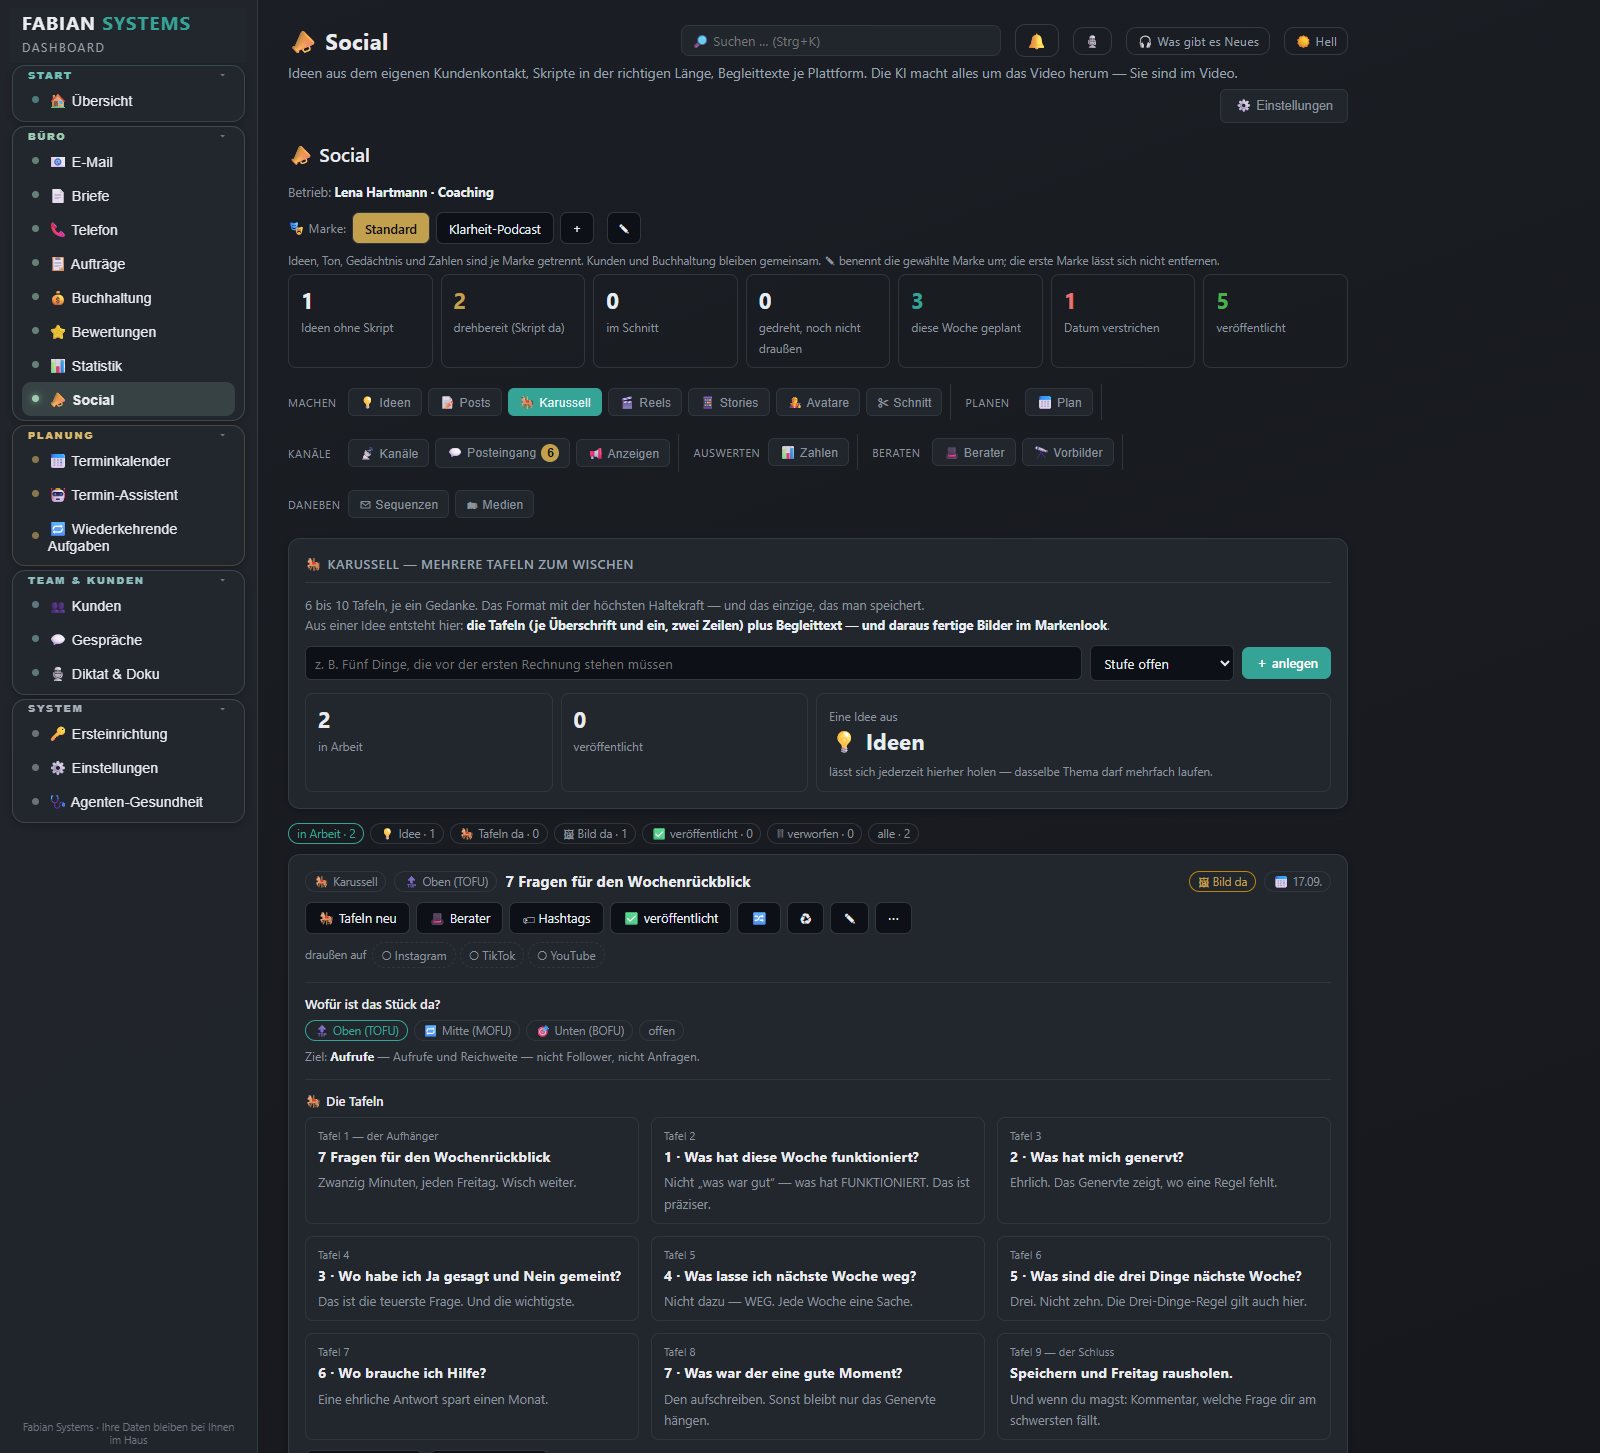
Task: Open the Posteingang tab
Action: pos(503,453)
